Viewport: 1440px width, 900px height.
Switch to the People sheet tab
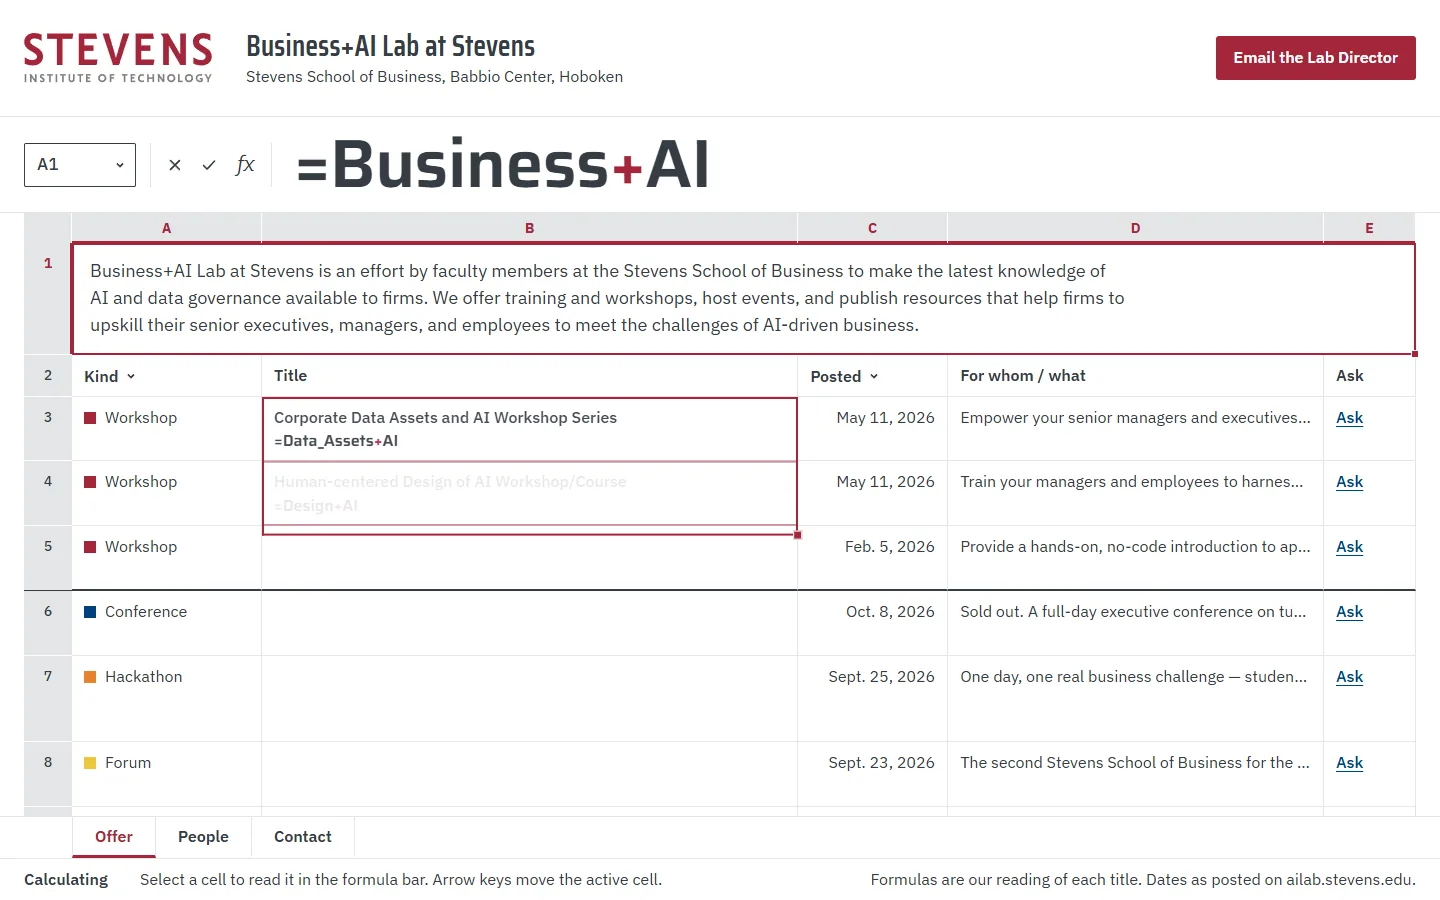pyautogui.click(x=203, y=837)
